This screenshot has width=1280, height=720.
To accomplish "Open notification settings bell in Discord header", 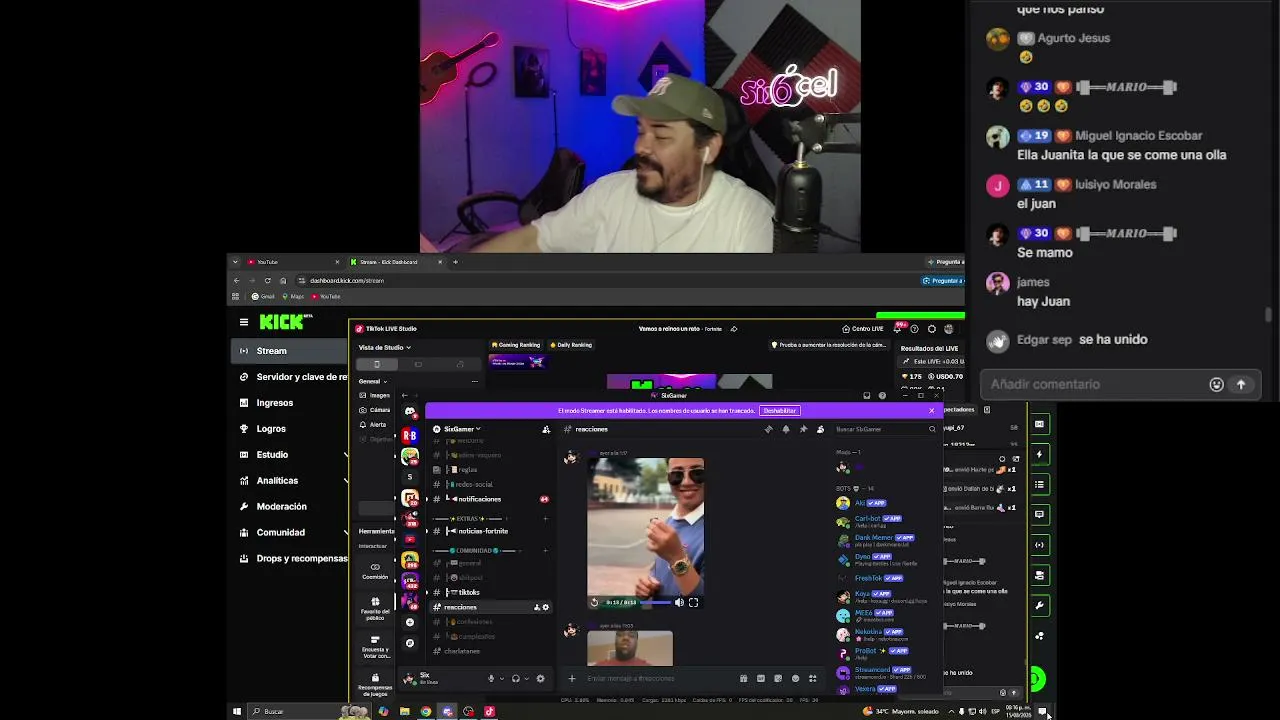I will tap(786, 429).
